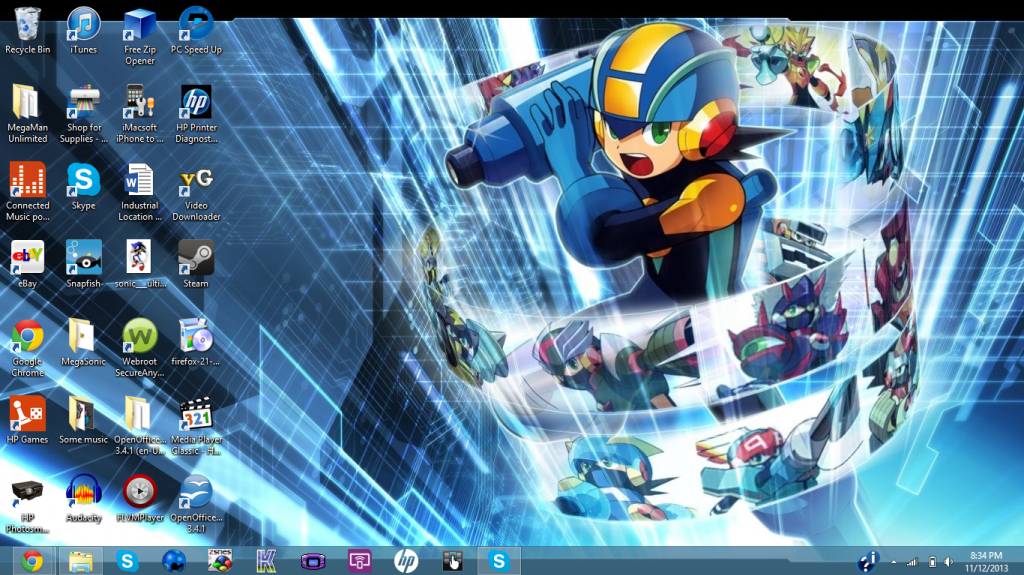Screen dimensions: 1024x575
Task: Open the HP Photosmart printer icon
Action: coord(27,504)
